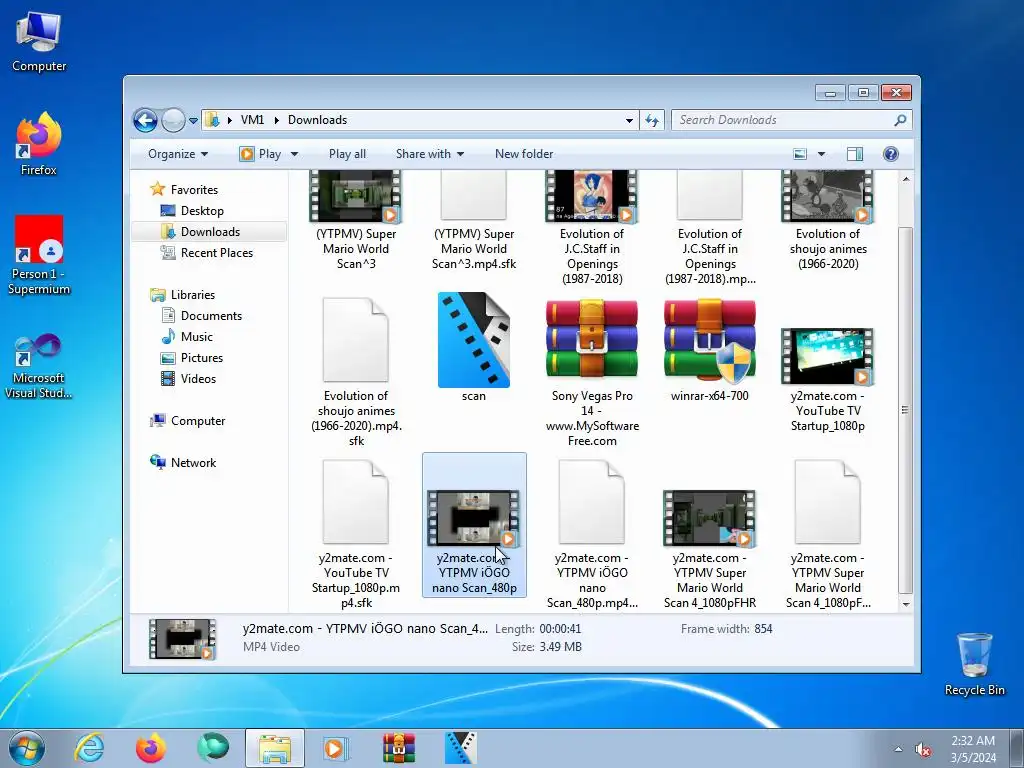
Task: Select Evolution of J.C.Staff in Openings video
Action: coord(592,229)
